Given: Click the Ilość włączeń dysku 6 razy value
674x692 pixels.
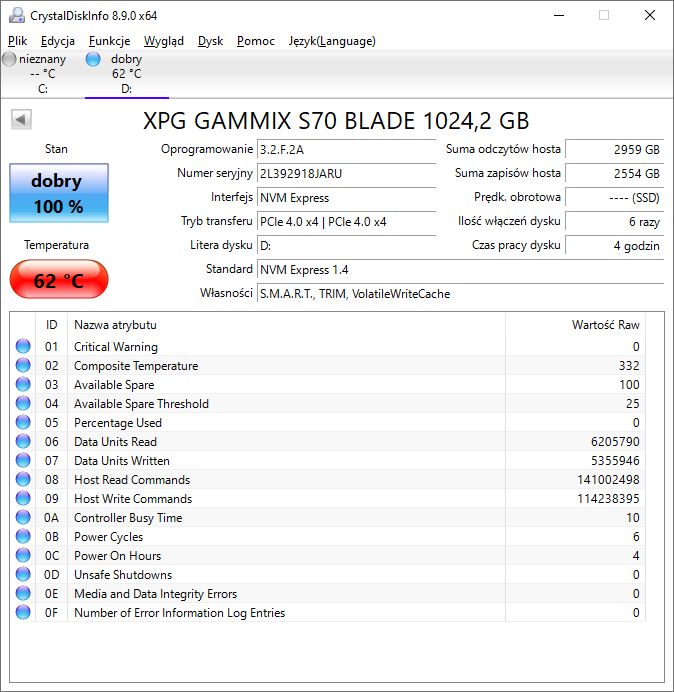Looking at the screenshot, I should [614, 221].
